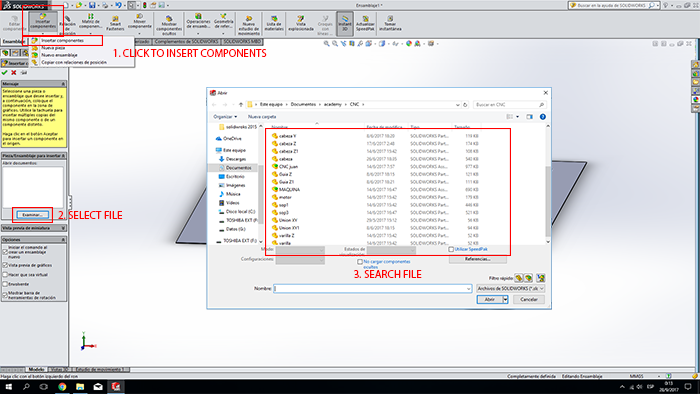Screen dimensions: 700x394
Task: Create a Vista explosionada
Action: coord(301,23)
